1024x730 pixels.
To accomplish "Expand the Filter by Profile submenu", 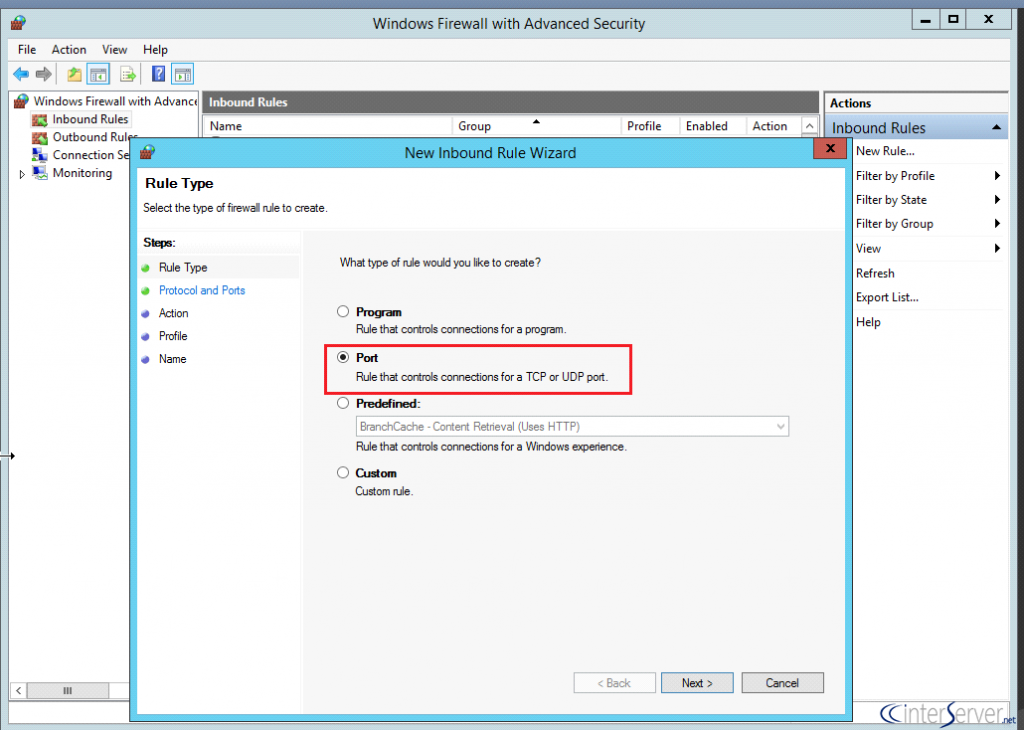I will click(x=997, y=176).
